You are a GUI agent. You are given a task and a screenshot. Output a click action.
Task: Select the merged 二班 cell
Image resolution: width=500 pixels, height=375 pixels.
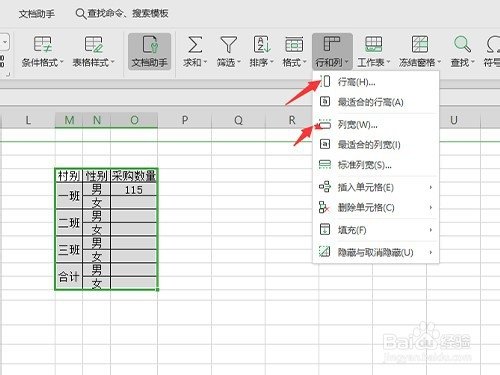69,223
